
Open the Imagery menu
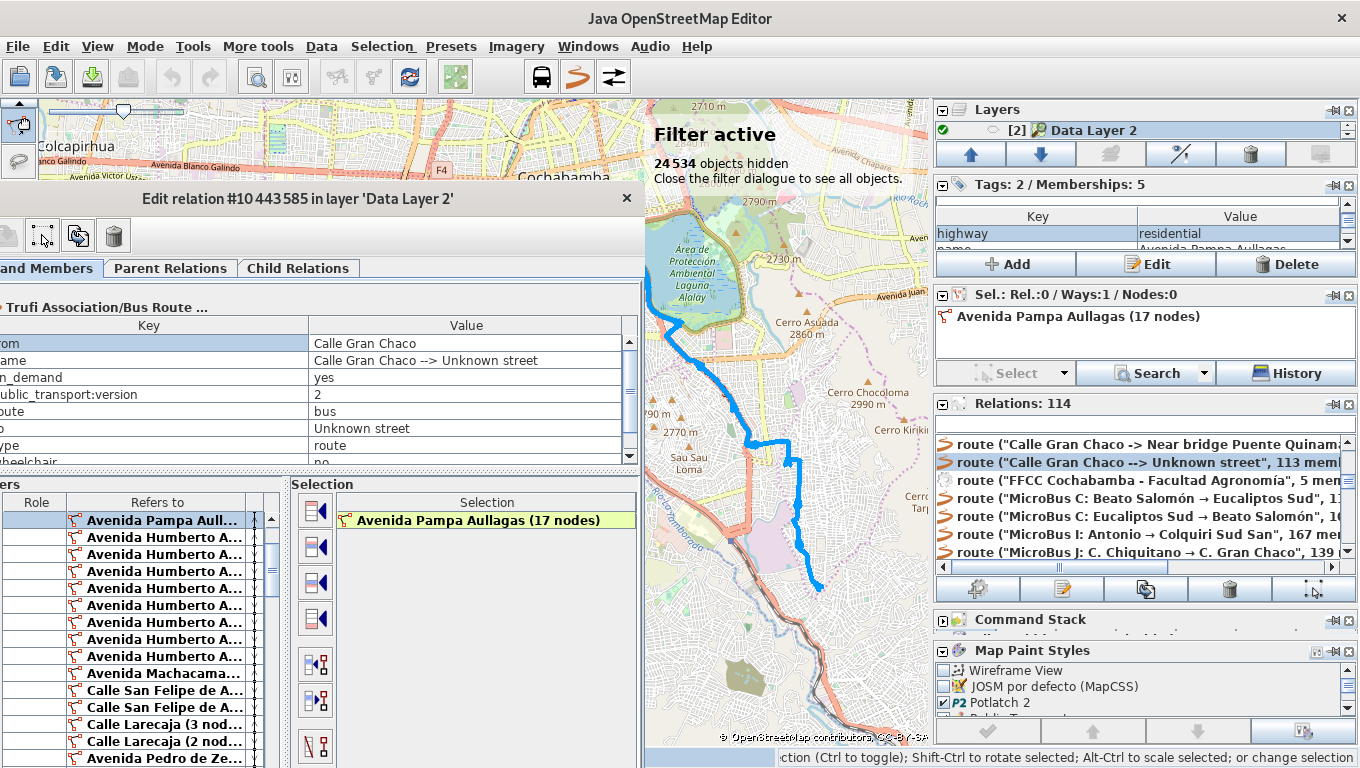[516, 46]
